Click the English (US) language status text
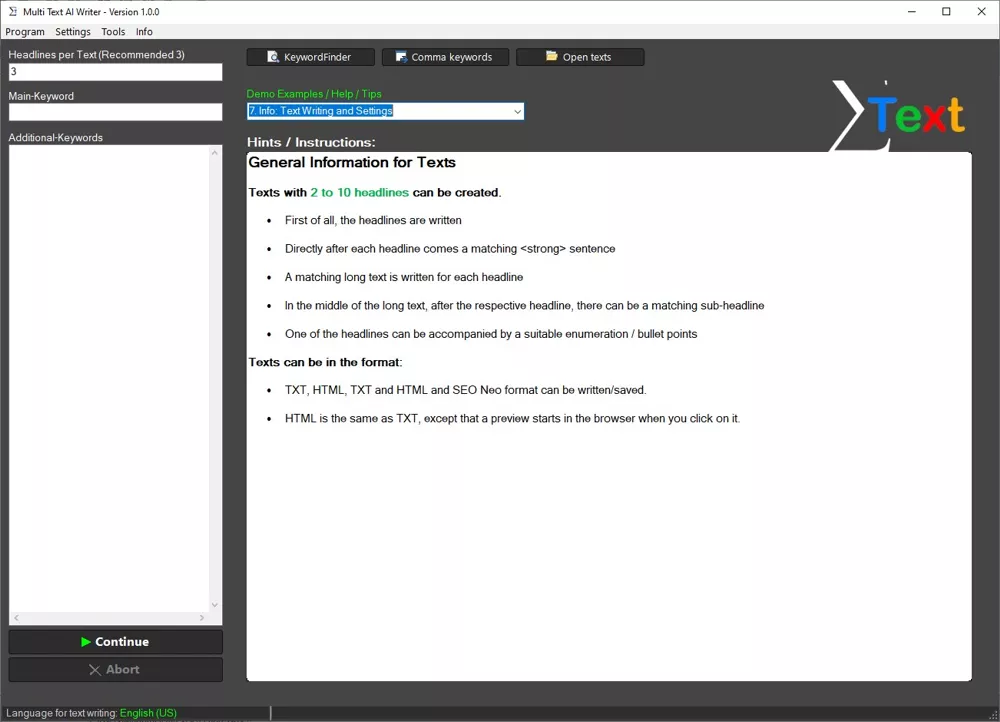This screenshot has height=722, width=1000. (148, 713)
